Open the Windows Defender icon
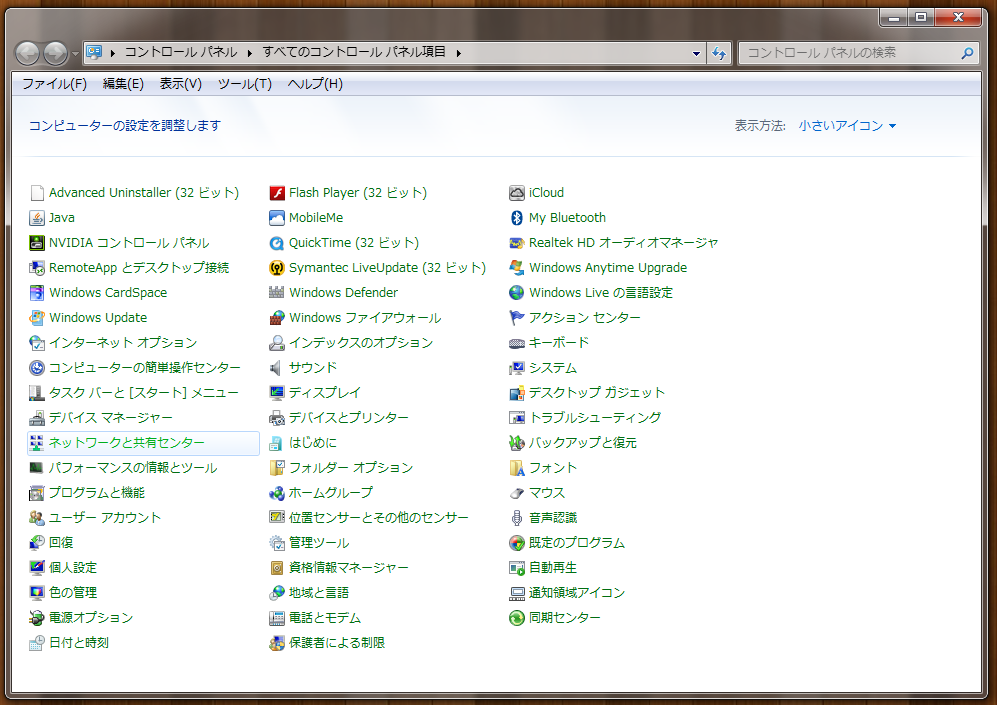This screenshot has width=997, height=705. pyautogui.click(x=277, y=292)
